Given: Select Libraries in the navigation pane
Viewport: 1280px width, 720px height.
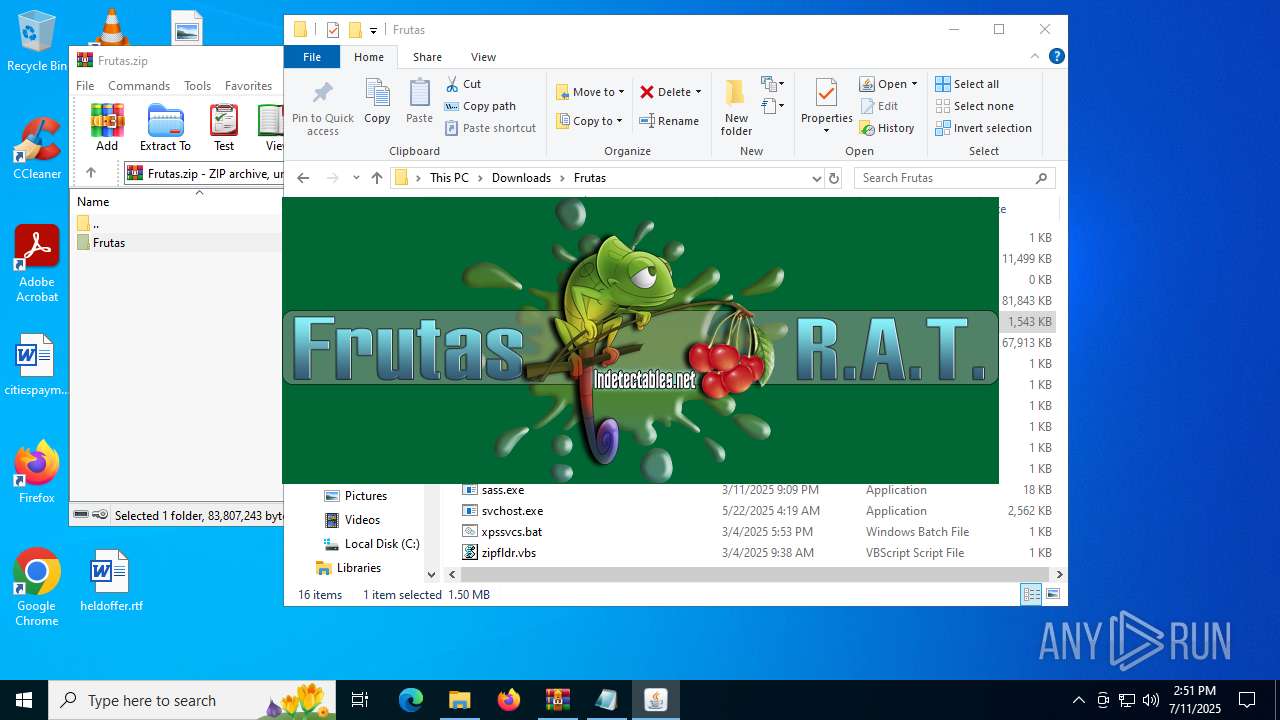Looking at the screenshot, I should coord(359,568).
